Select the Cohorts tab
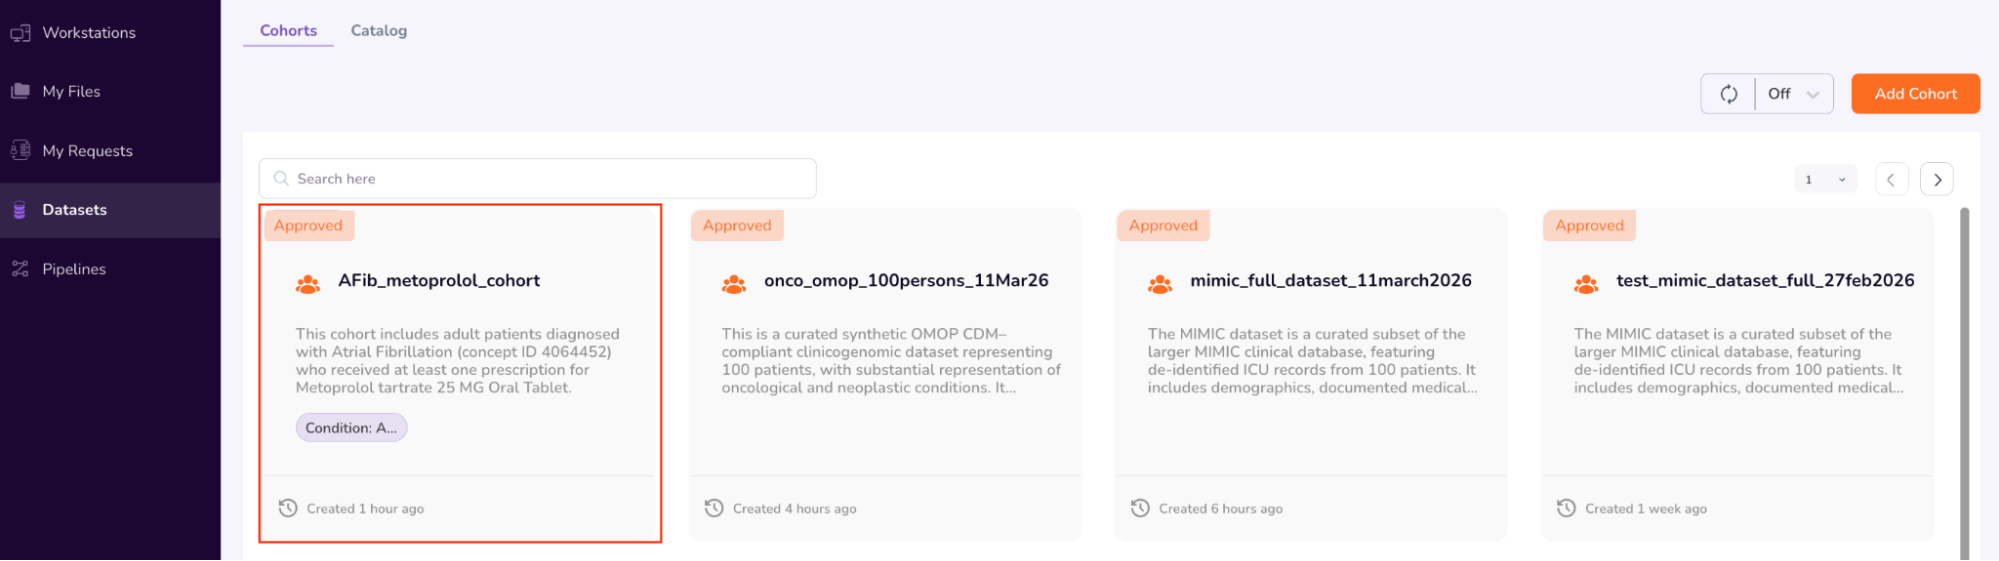This screenshot has height=561, width=1999. pos(288,31)
